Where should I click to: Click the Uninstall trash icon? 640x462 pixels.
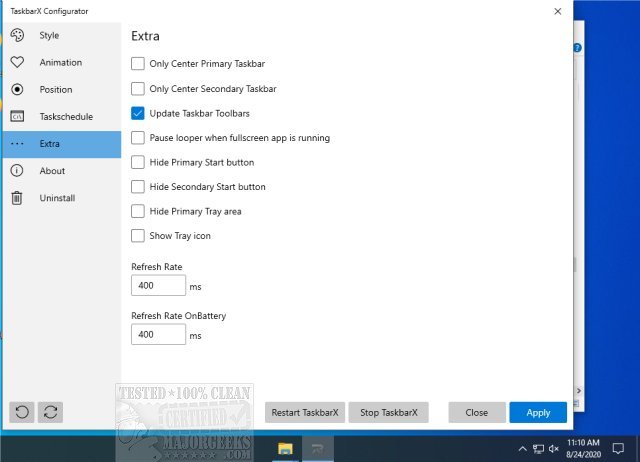[x=17, y=198]
